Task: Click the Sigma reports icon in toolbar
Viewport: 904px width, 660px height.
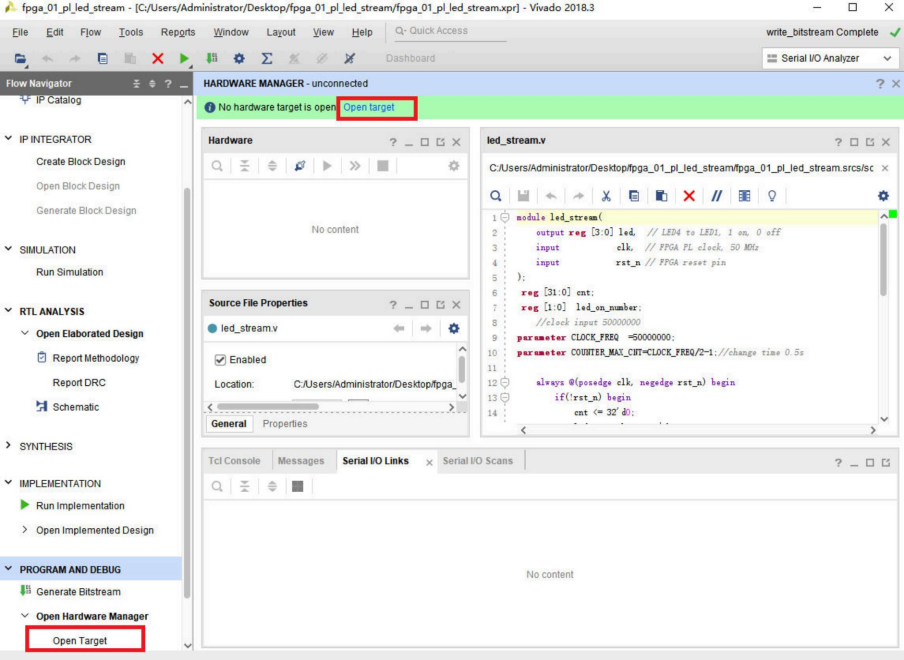Action: 267,59
